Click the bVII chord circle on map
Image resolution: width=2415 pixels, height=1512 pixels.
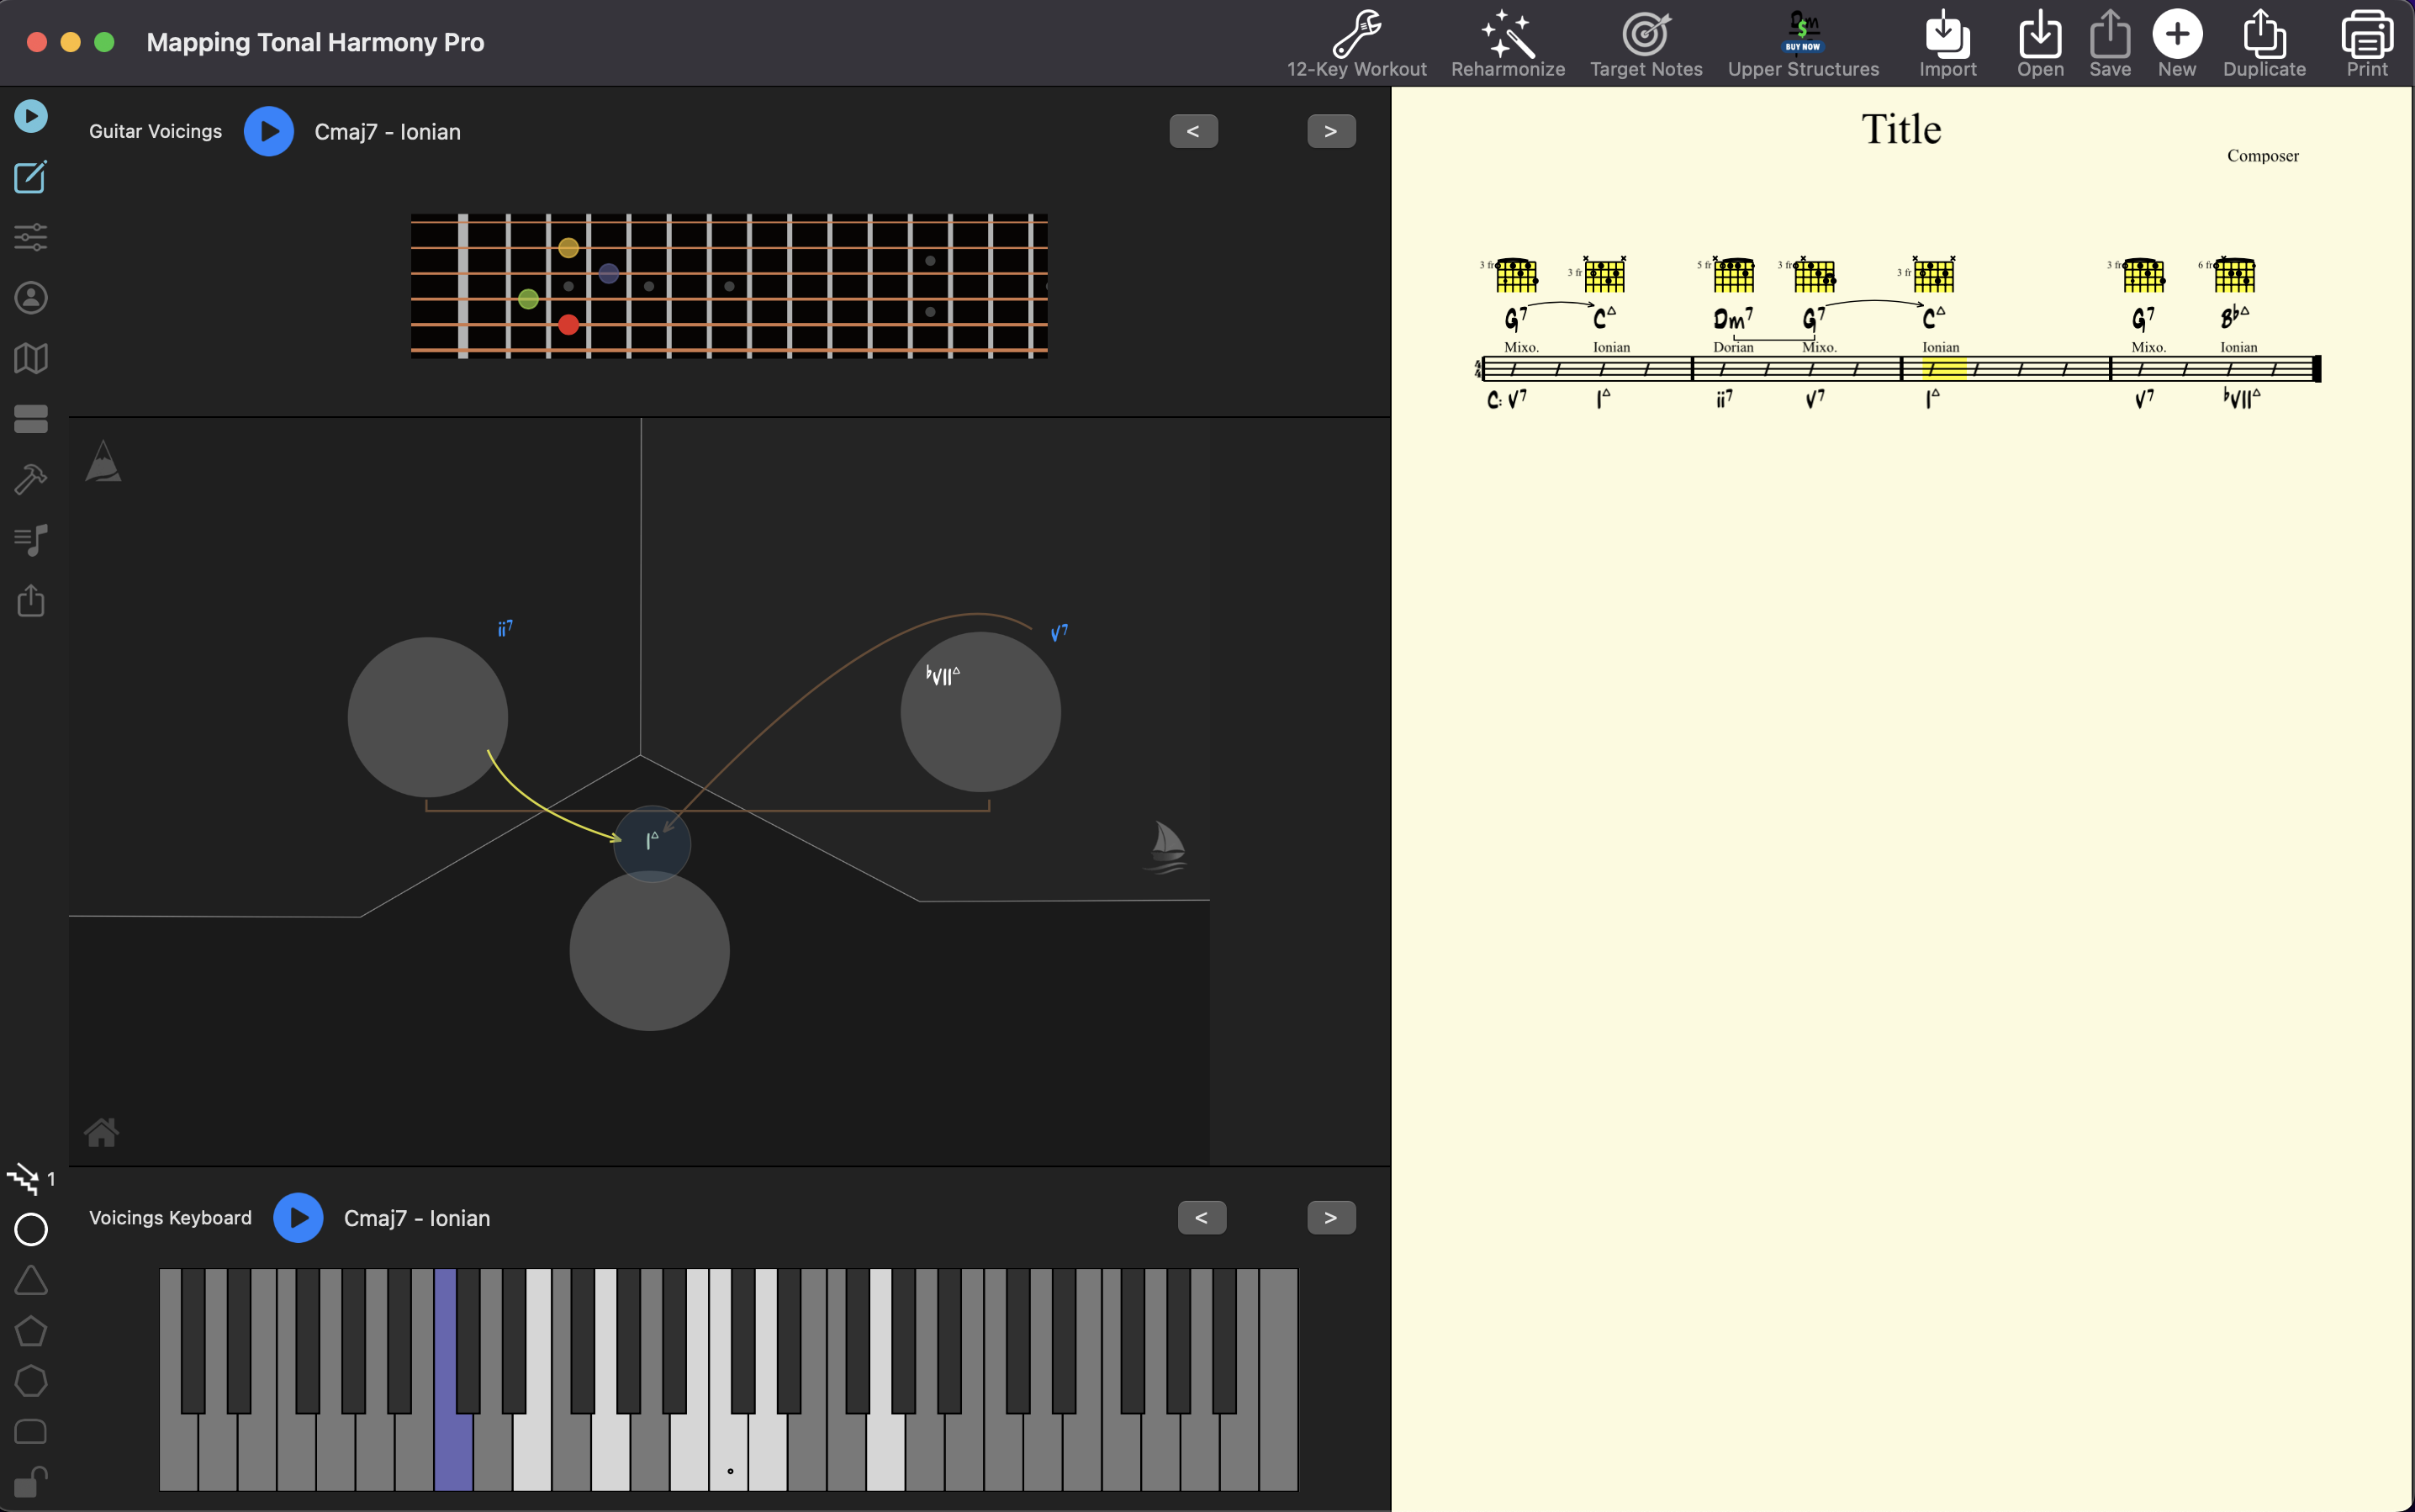(980, 712)
